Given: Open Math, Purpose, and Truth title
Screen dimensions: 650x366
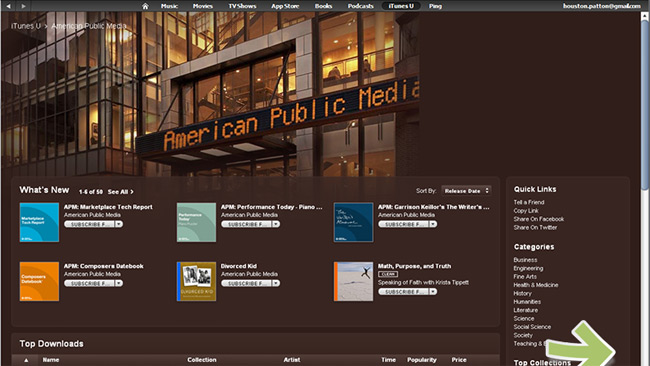Looking at the screenshot, I should pyautogui.click(x=415, y=266).
